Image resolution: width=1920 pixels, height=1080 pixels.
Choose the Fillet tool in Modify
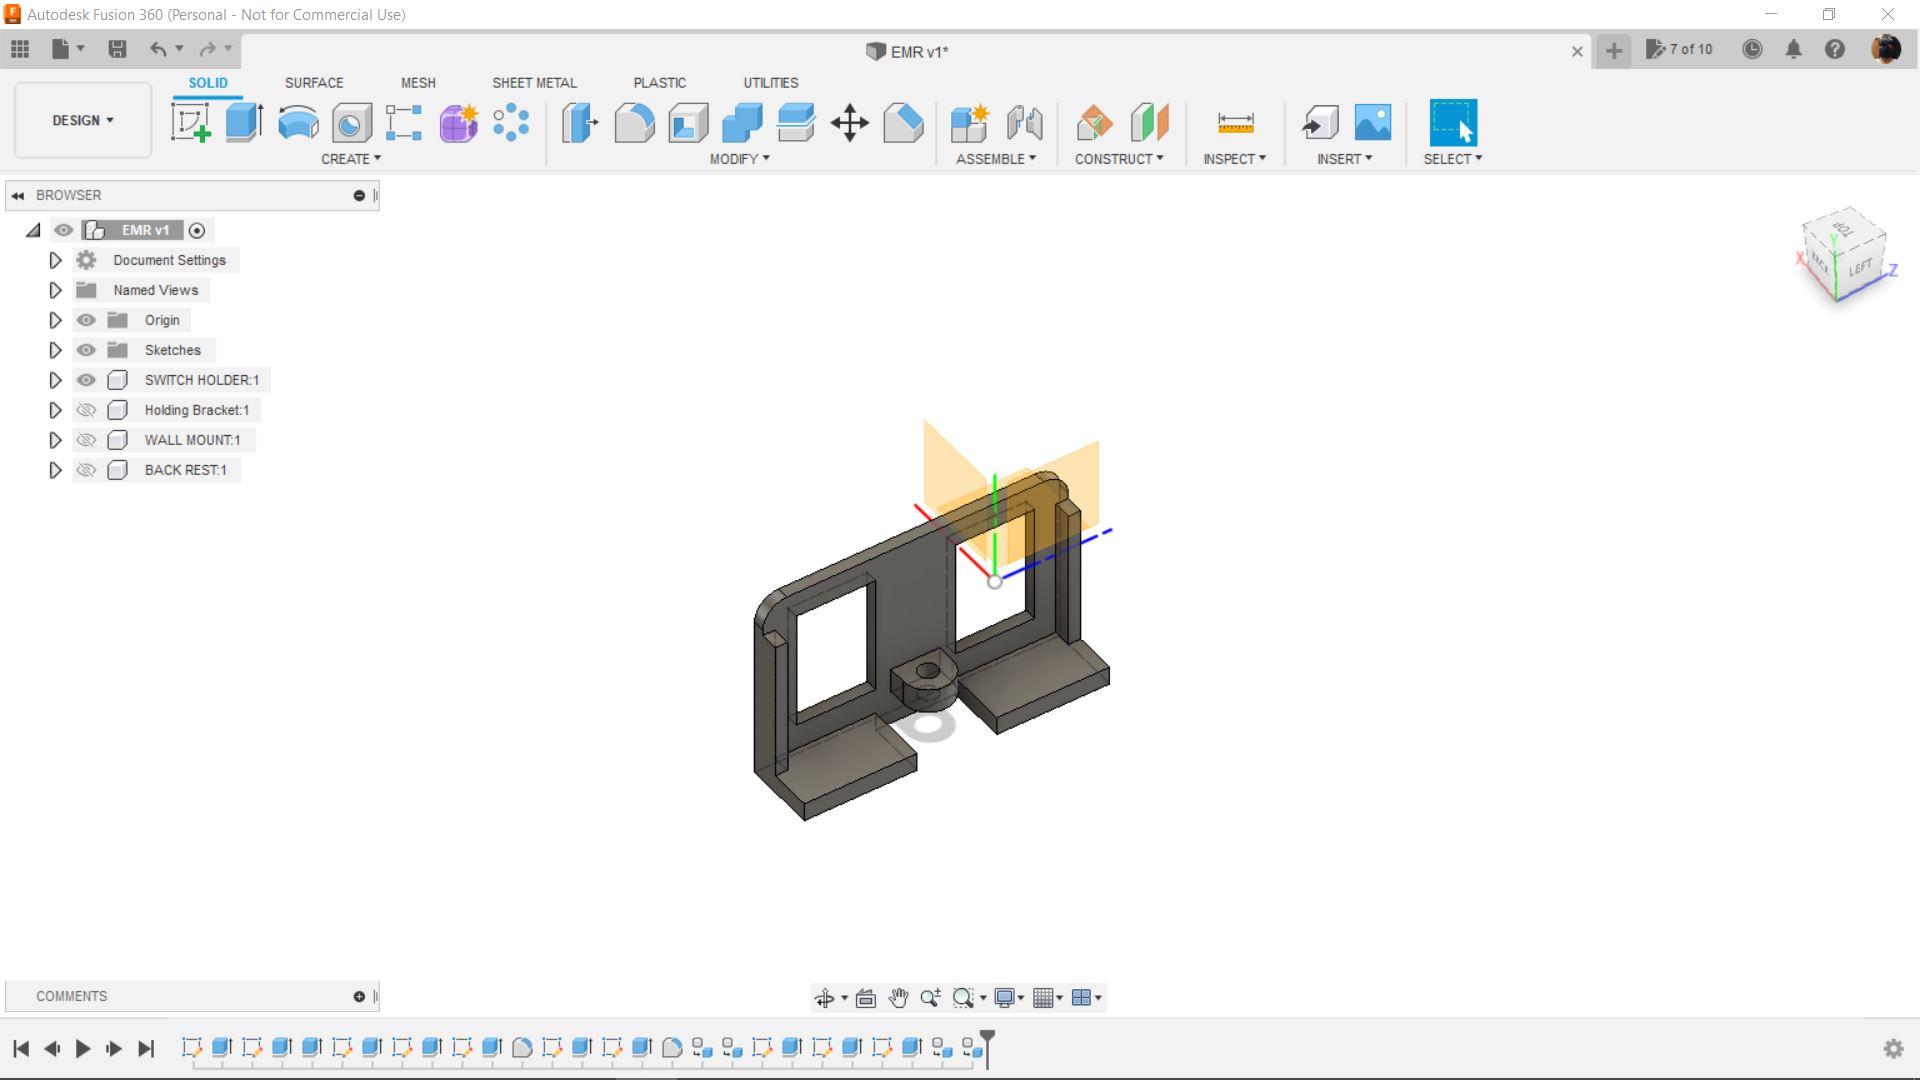(x=634, y=123)
